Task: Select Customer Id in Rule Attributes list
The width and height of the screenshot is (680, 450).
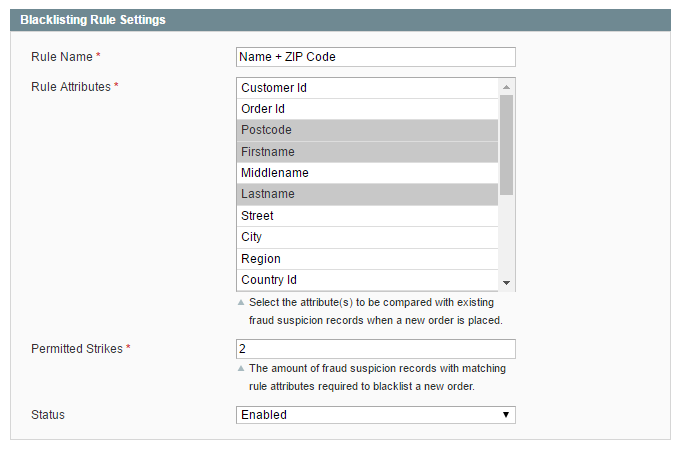Action: tap(367, 88)
